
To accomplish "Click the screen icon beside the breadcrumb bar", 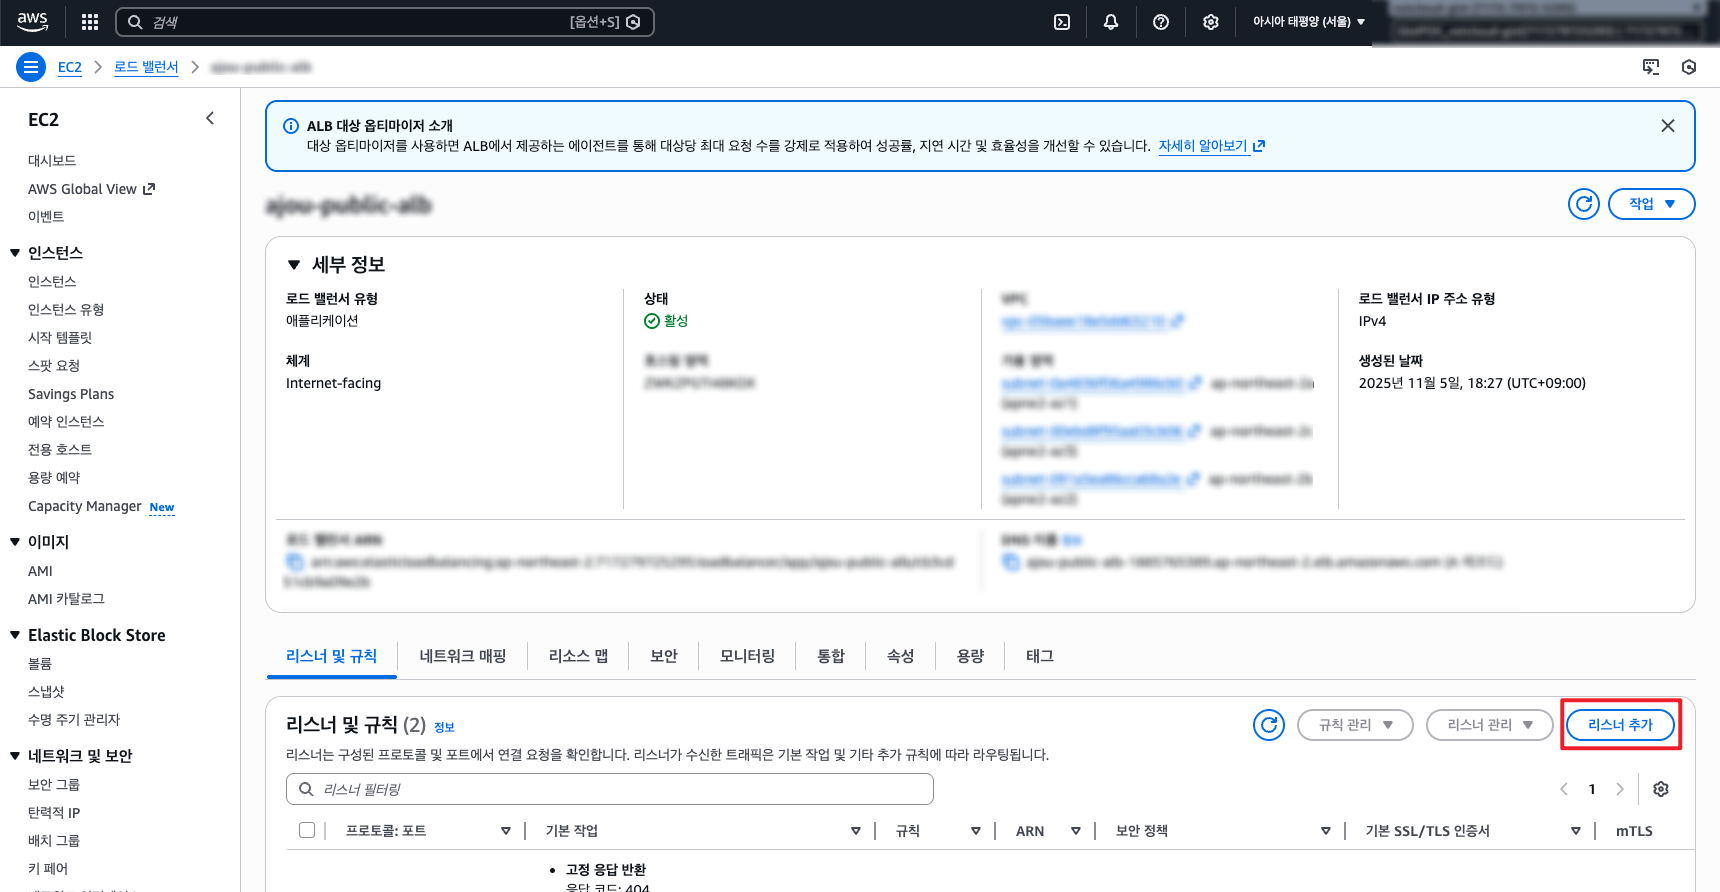I will pyautogui.click(x=1651, y=67).
